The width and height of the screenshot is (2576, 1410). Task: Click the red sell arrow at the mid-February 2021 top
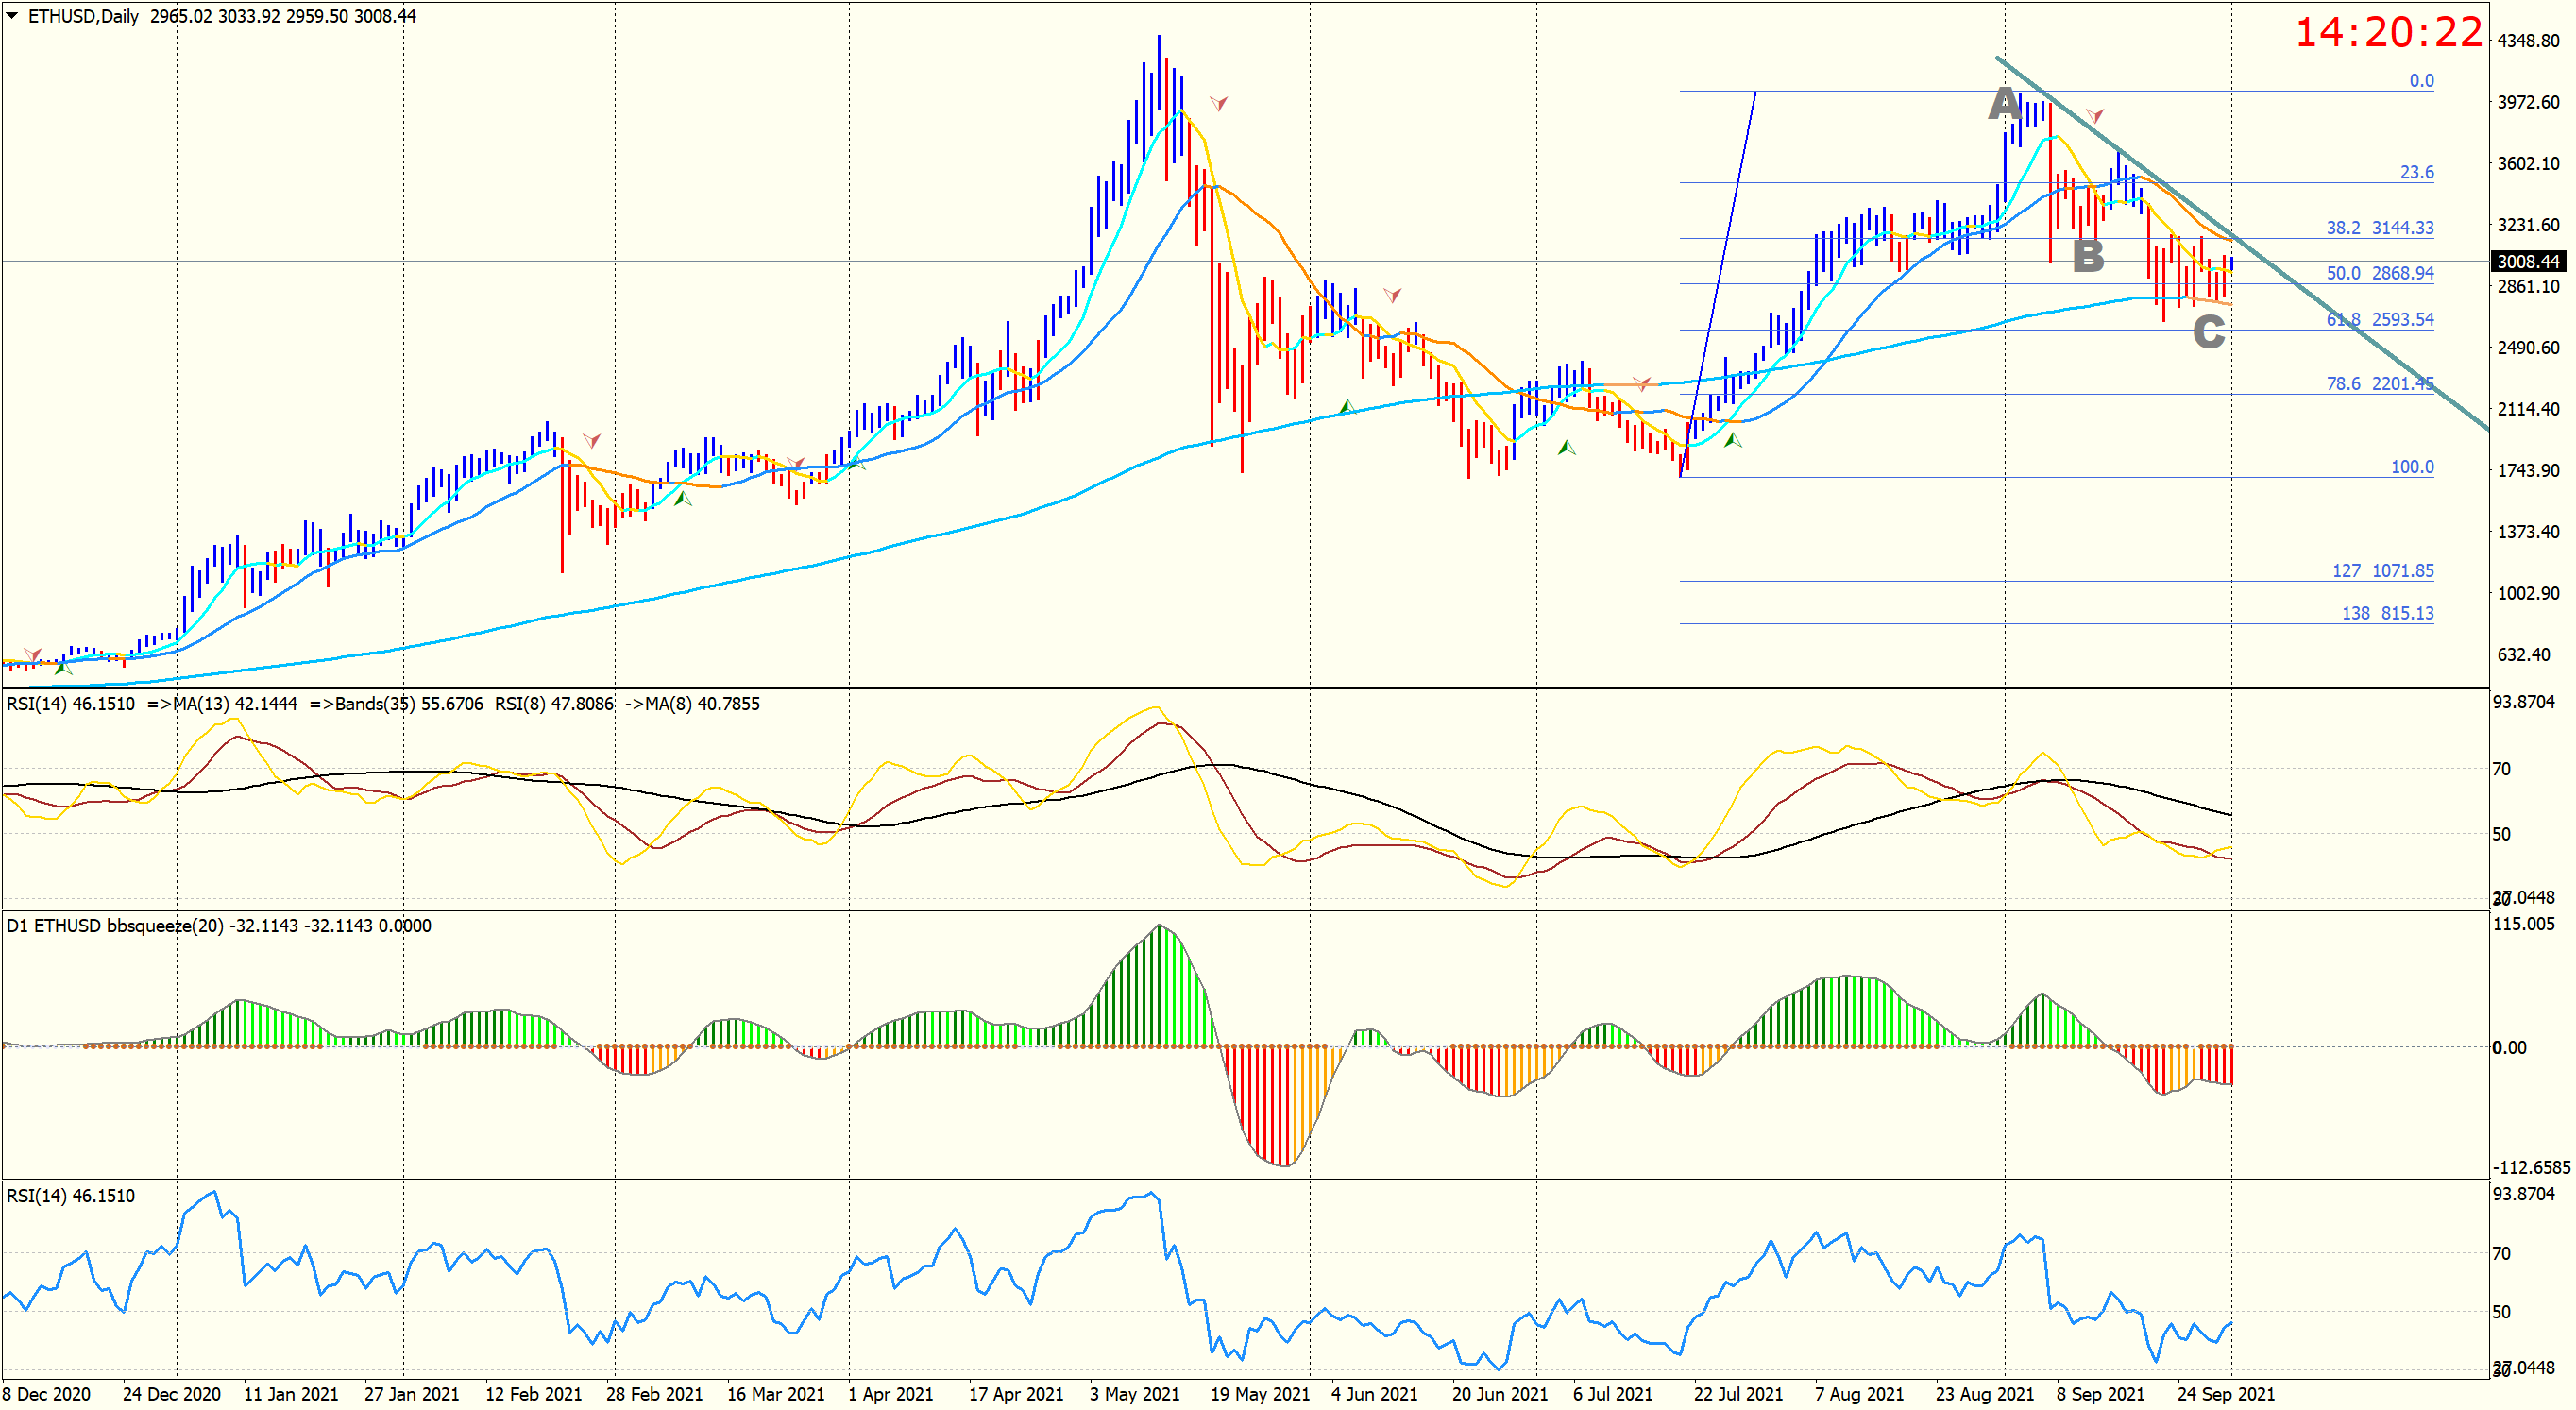click(592, 440)
